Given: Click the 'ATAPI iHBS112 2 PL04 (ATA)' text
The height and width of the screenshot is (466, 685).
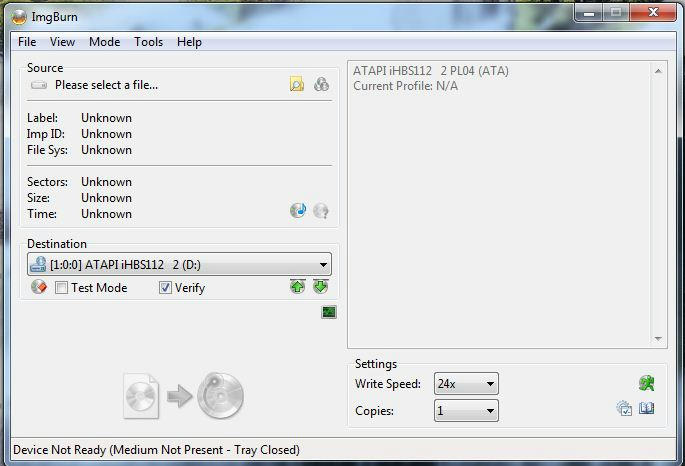Looking at the screenshot, I should [431, 71].
